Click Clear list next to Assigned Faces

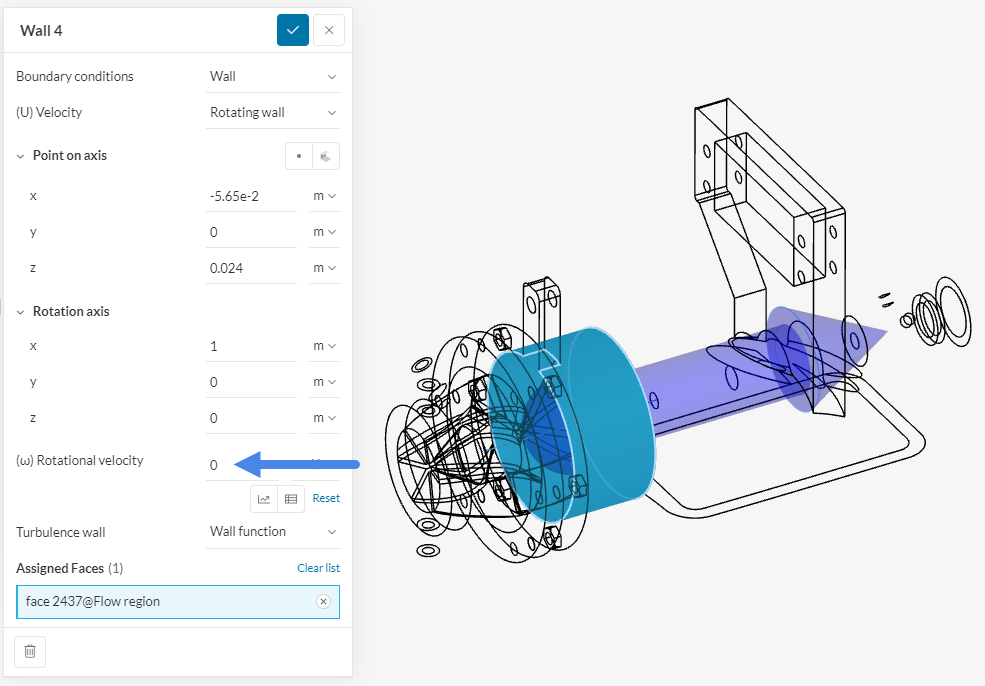point(318,567)
